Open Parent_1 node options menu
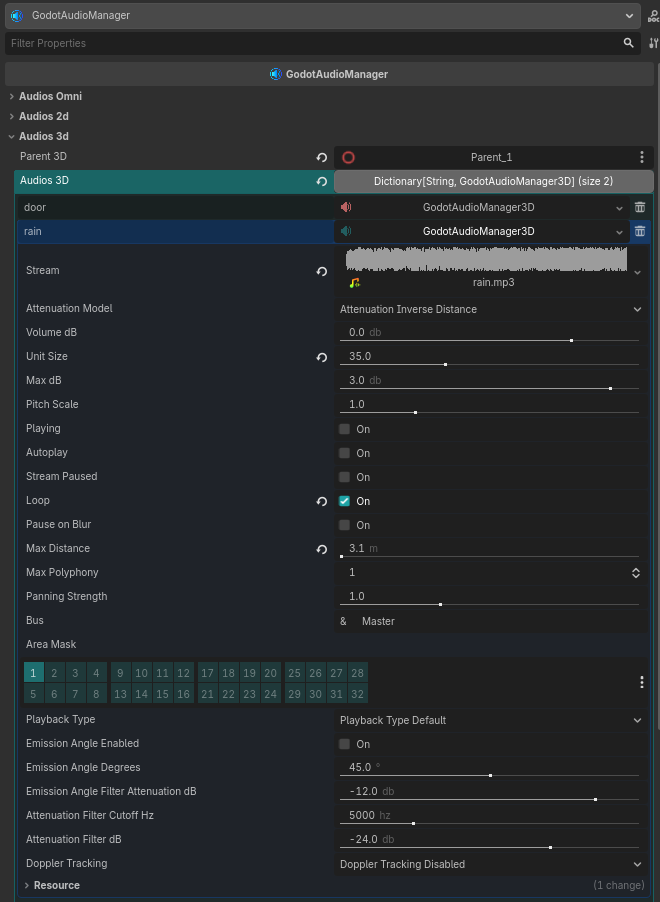 (642, 157)
